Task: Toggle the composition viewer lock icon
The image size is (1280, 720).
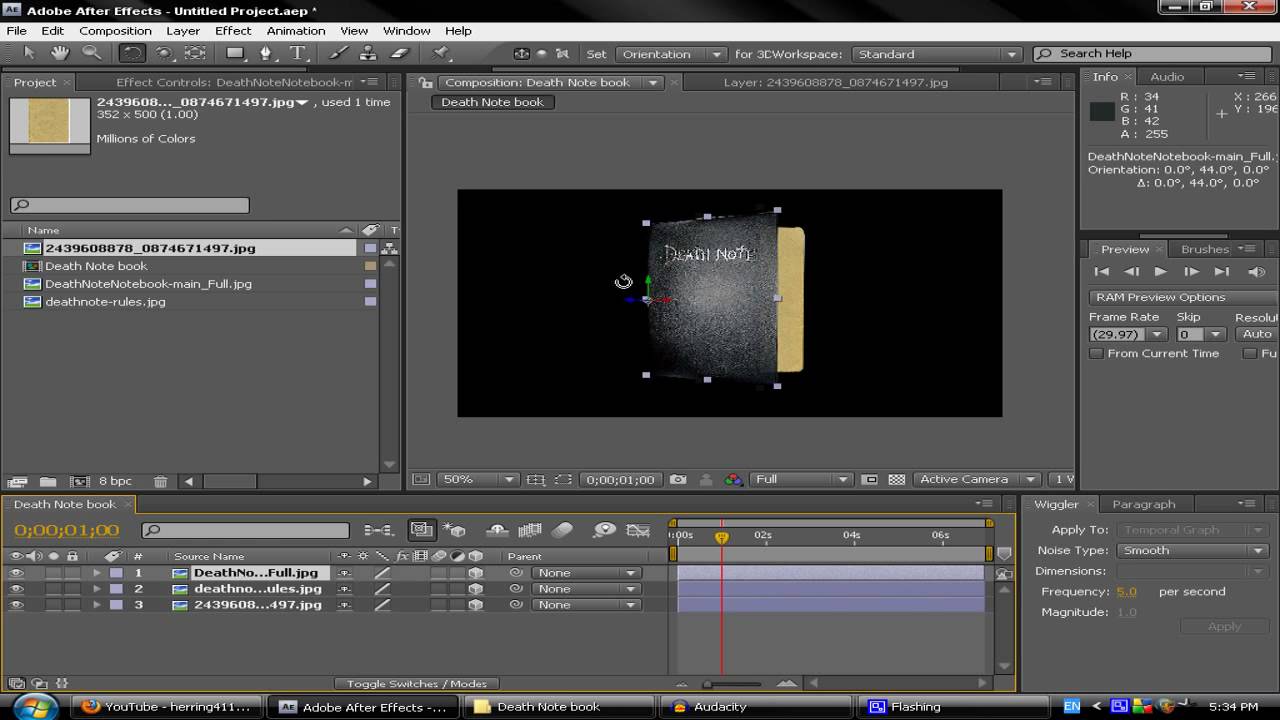Action: [427, 83]
